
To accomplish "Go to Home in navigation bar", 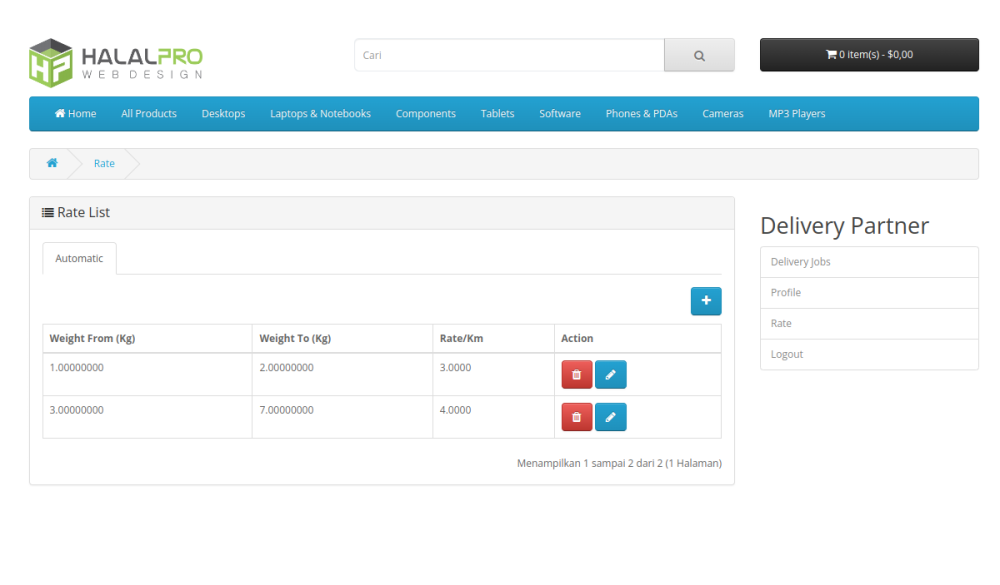I will click(76, 114).
